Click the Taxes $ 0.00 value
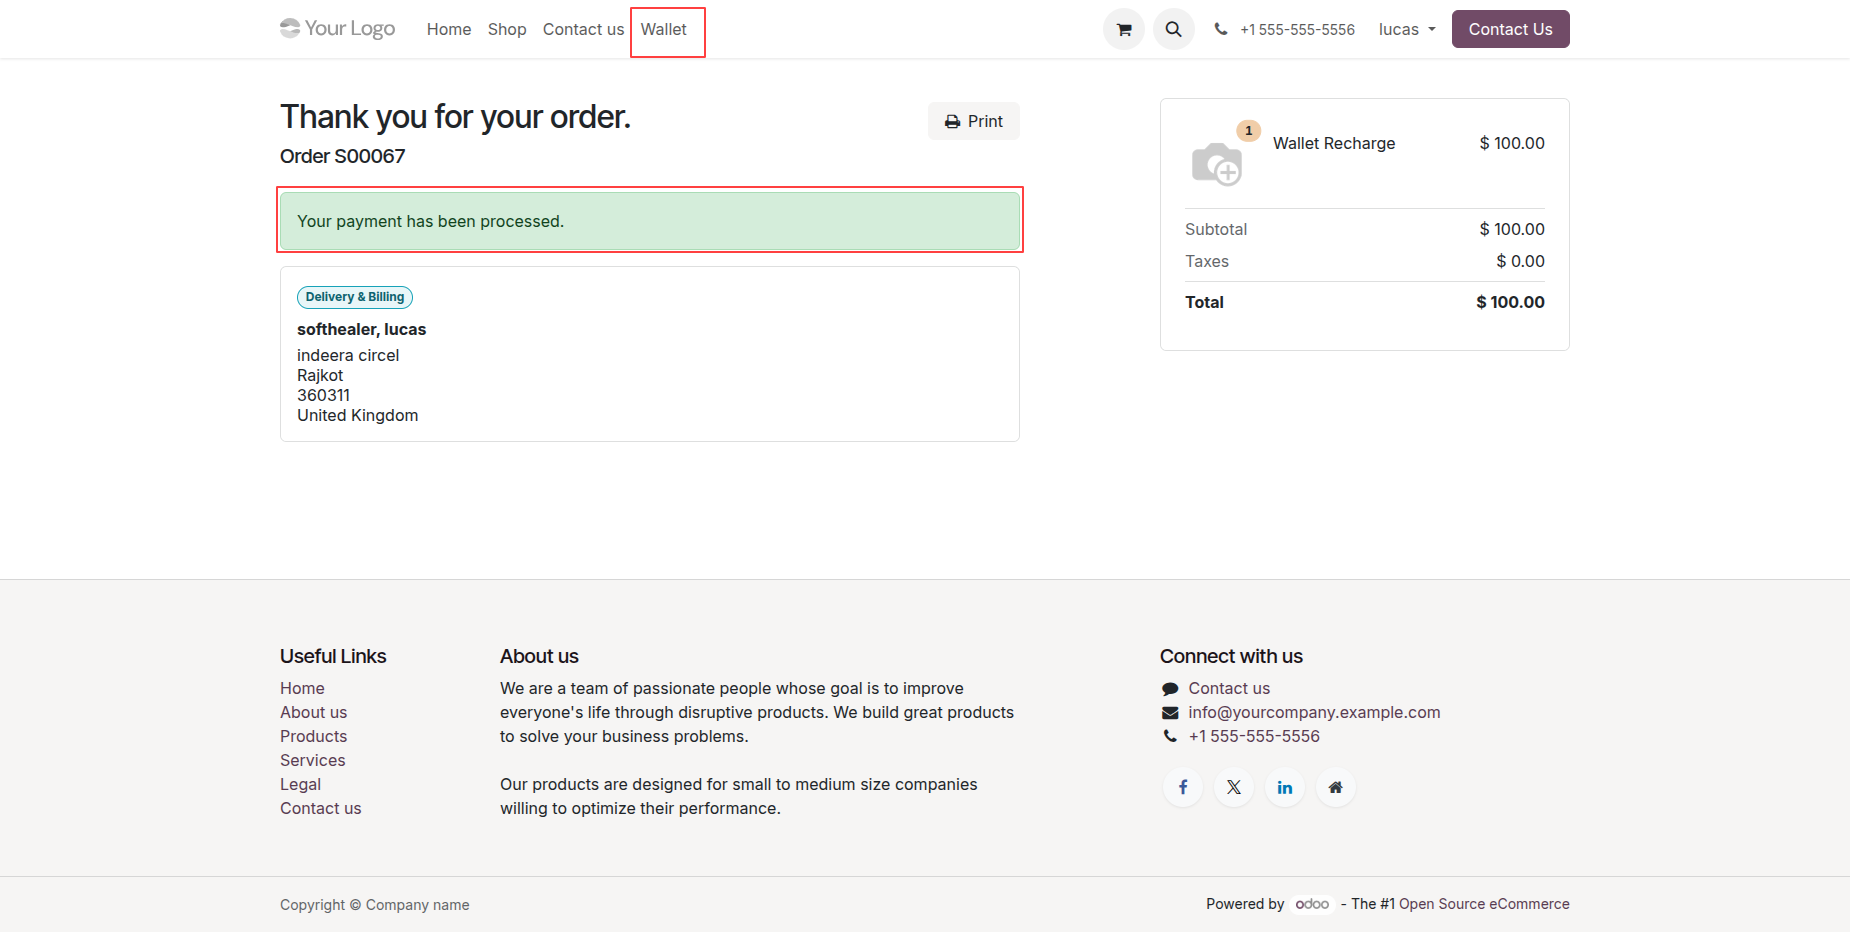The width and height of the screenshot is (1850, 932). pyautogui.click(x=1520, y=261)
